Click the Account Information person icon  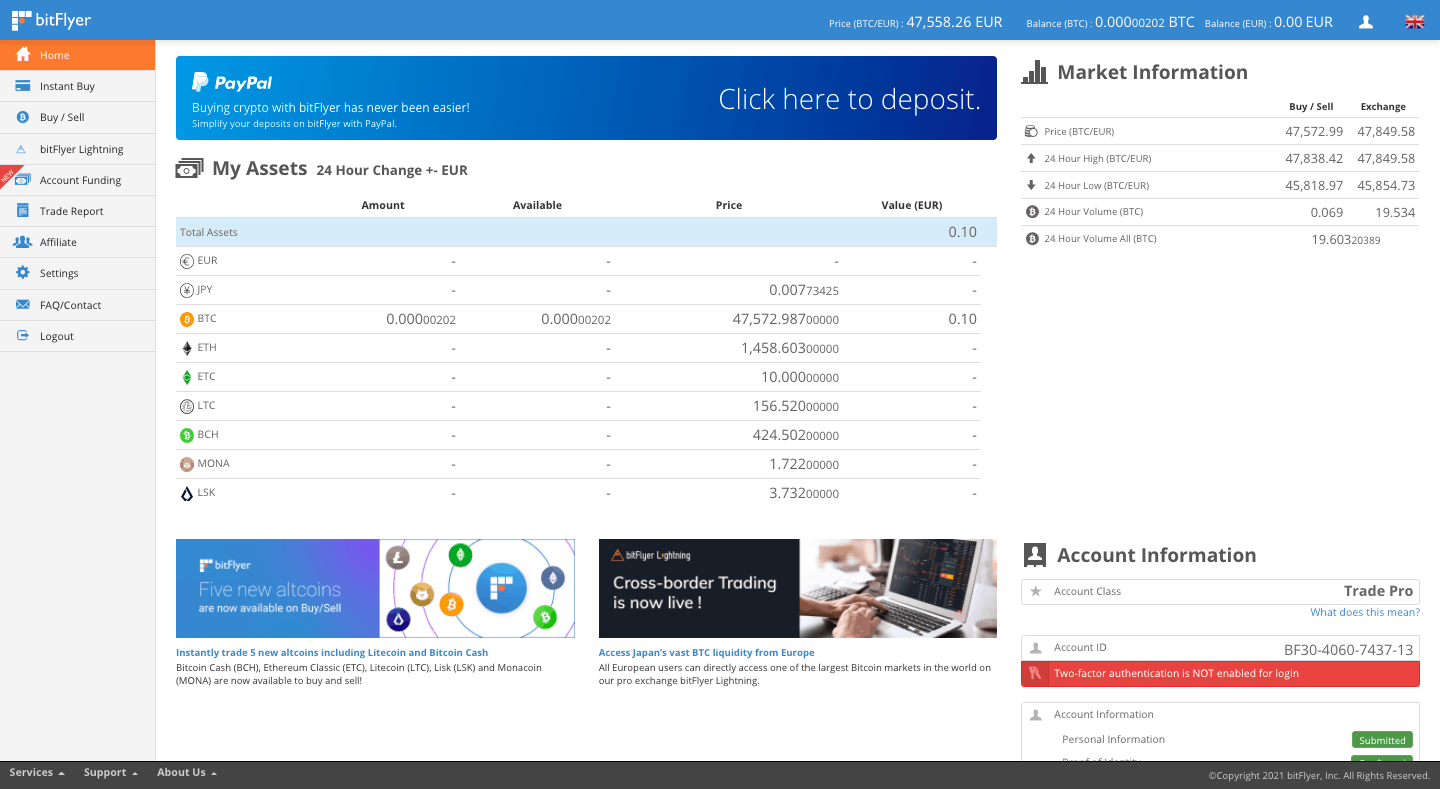[1035, 555]
